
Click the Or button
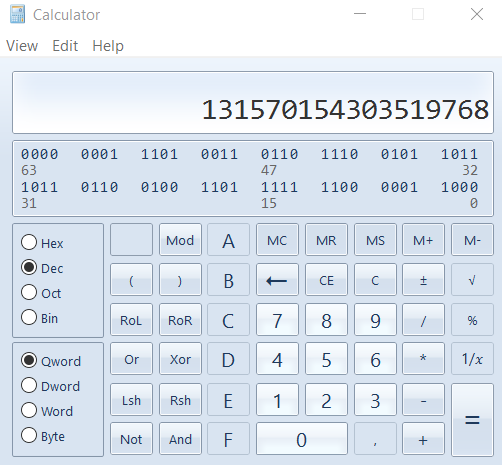131,359
